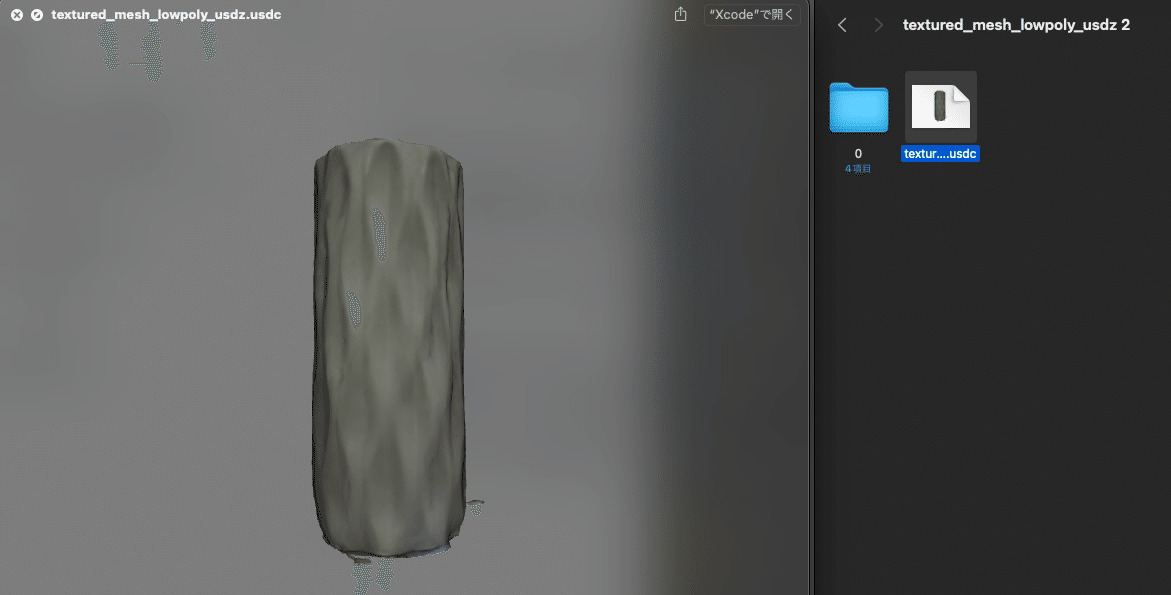Viewport: 1171px width, 595px height.
Task: Click the folder label 0
Action: pyautogui.click(x=858, y=154)
